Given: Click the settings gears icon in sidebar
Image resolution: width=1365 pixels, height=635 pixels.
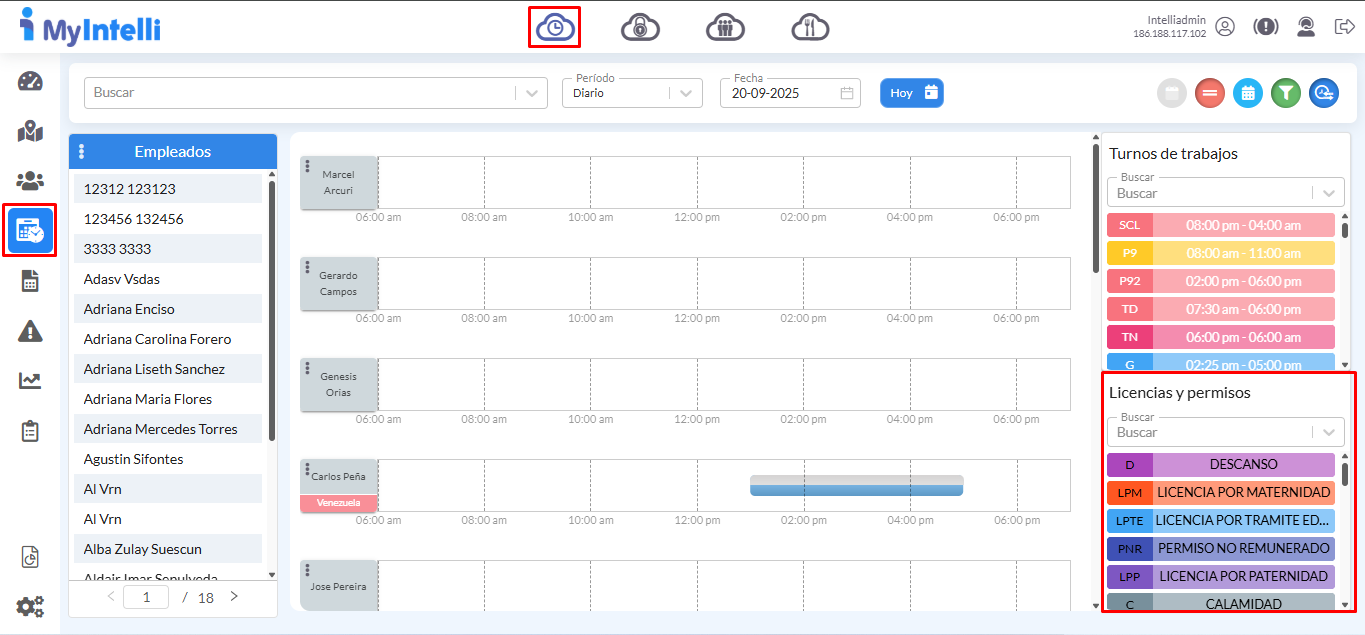Looking at the screenshot, I should click(x=30, y=606).
